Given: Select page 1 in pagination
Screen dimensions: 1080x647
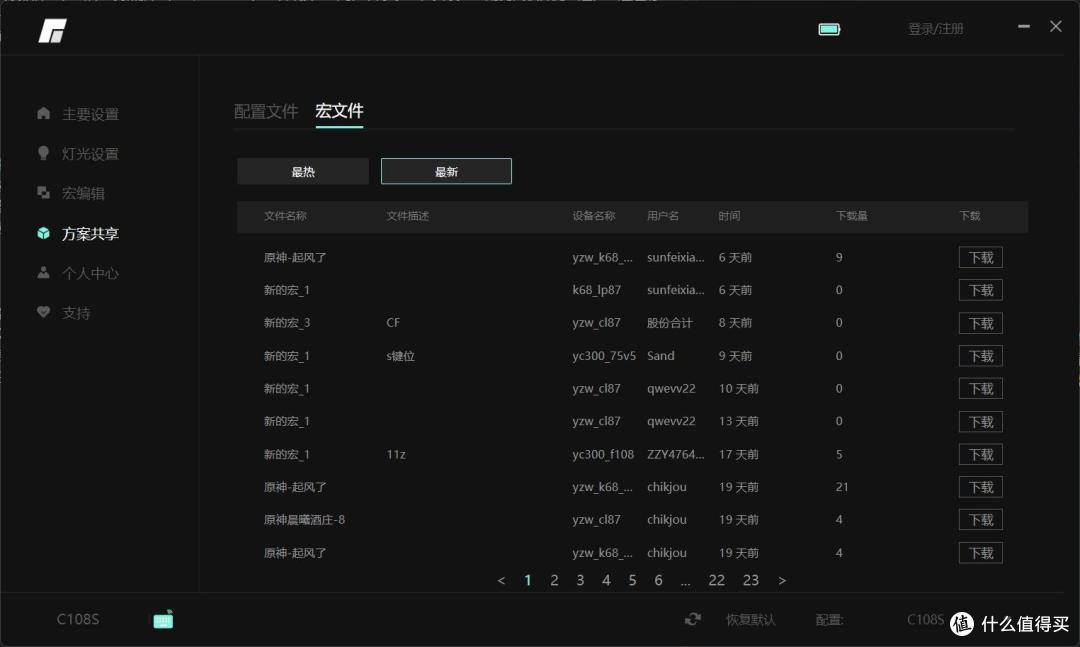Looking at the screenshot, I should [x=528, y=581].
